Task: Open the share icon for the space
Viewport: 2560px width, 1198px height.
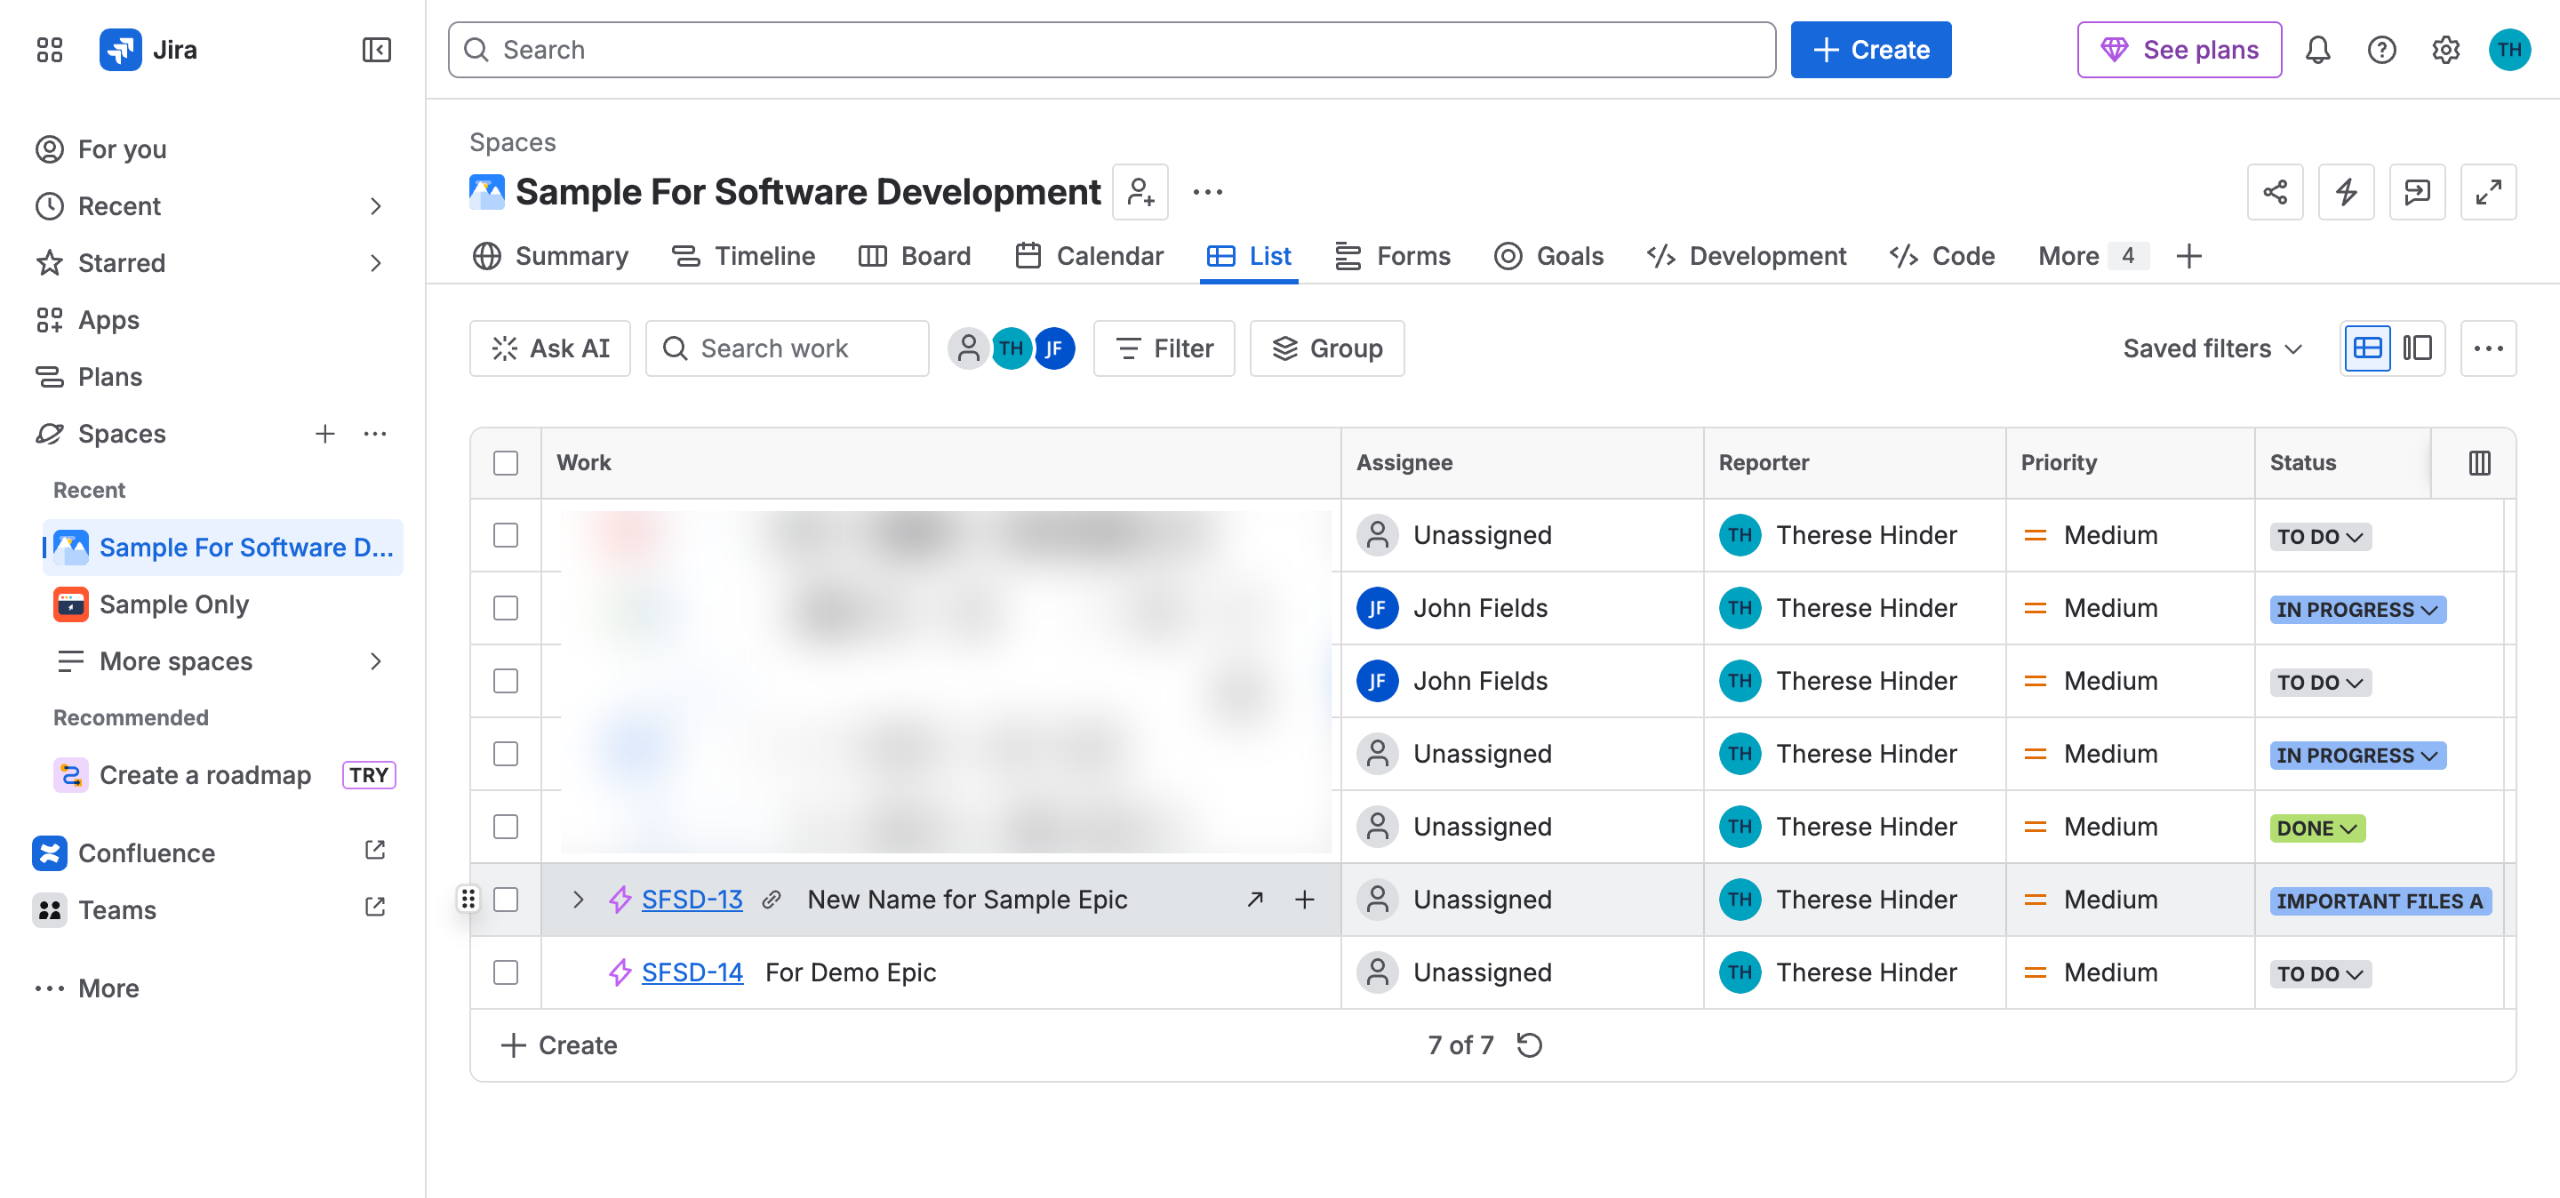Action: (2275, 192)
